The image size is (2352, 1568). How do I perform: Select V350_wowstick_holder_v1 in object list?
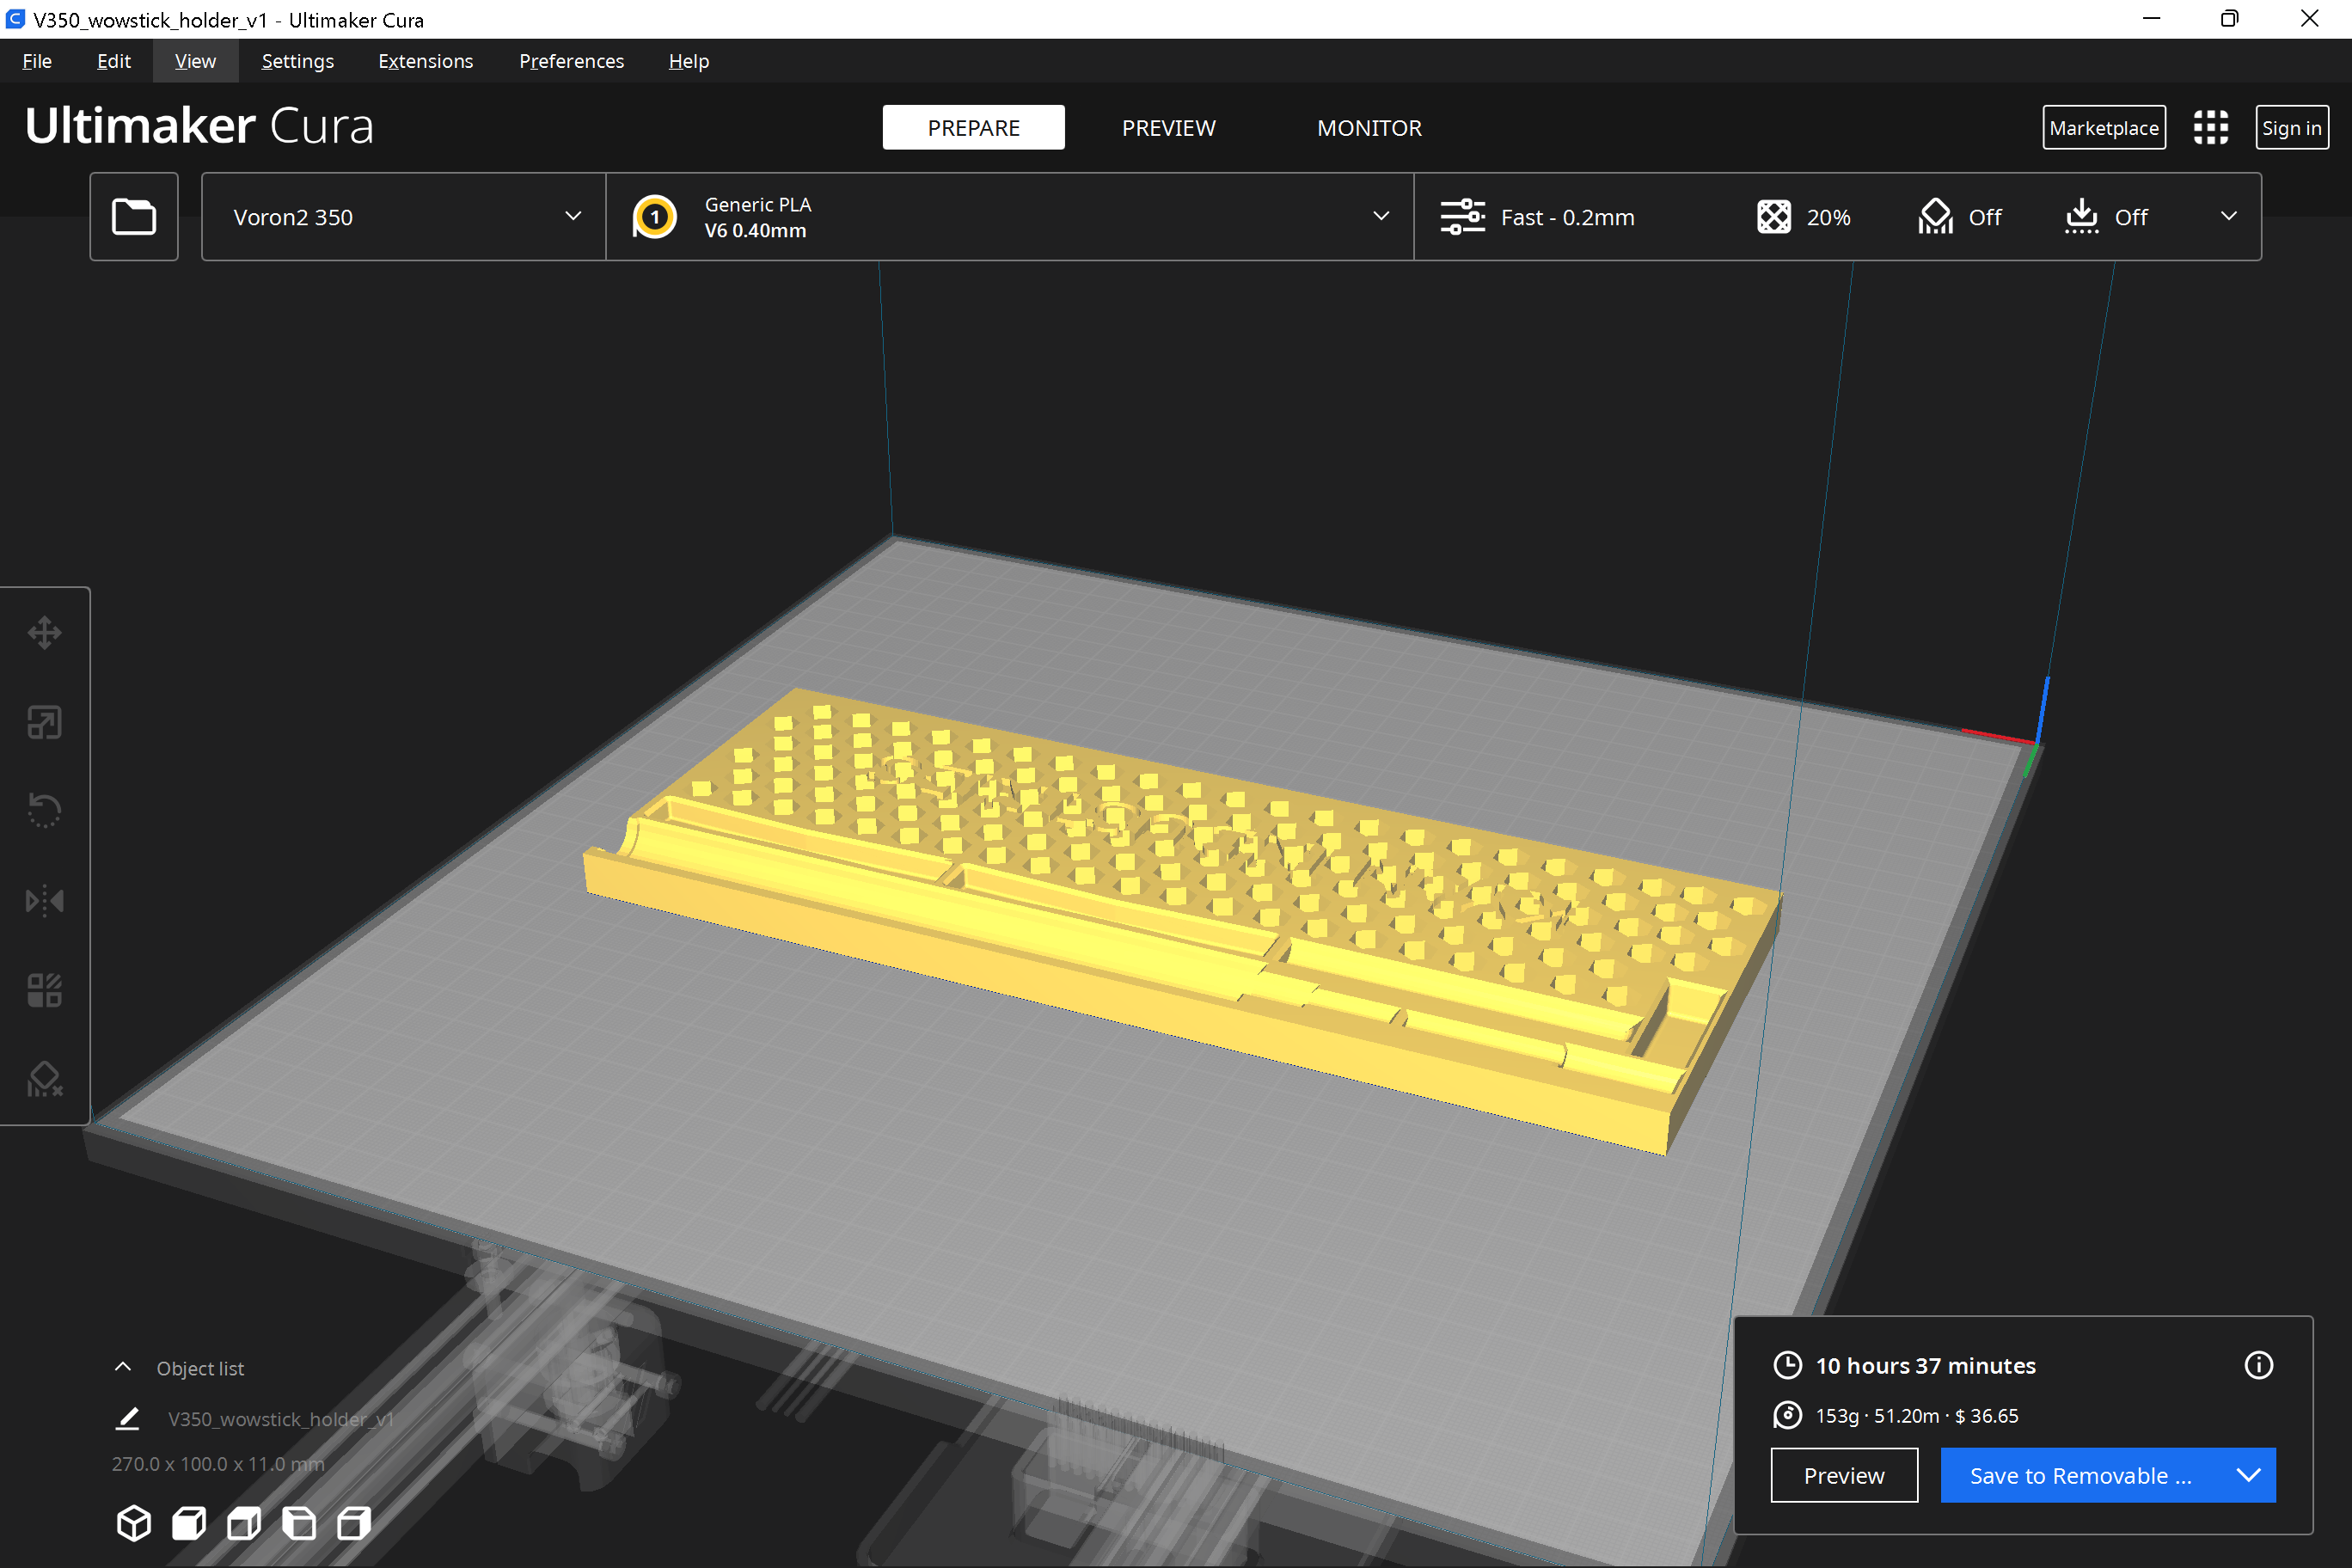coord(281,1419)
